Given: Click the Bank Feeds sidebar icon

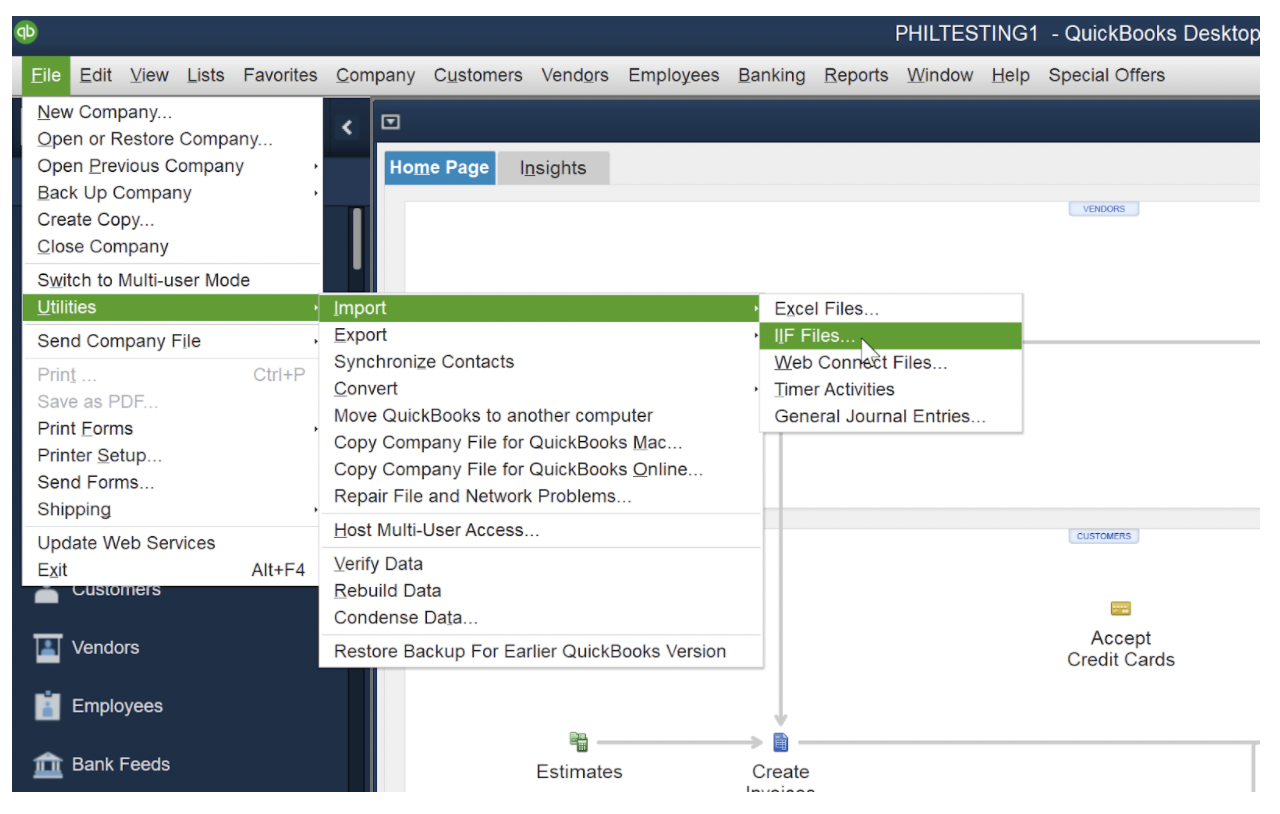Looking at the screenshot, I should pos(47,765).
